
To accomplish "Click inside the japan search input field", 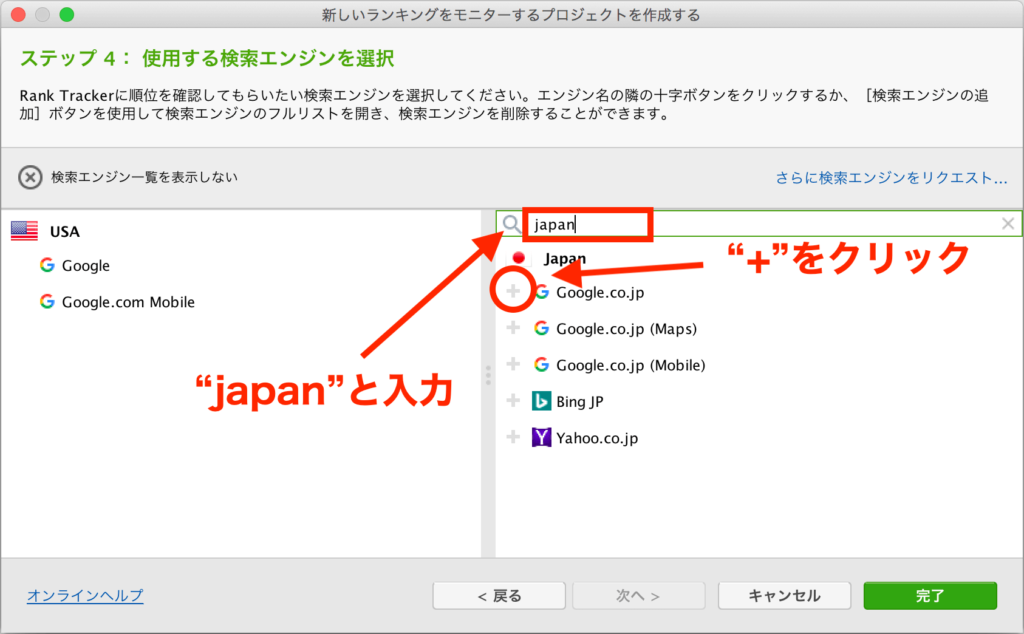I will (761, 224).
